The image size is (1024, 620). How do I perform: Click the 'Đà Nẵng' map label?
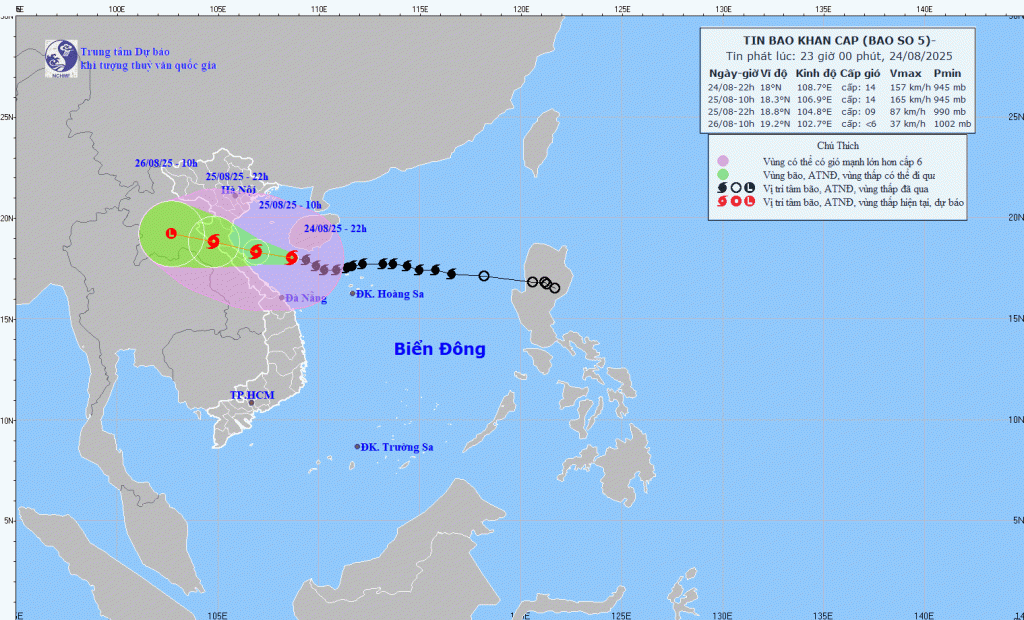(306, 298)
